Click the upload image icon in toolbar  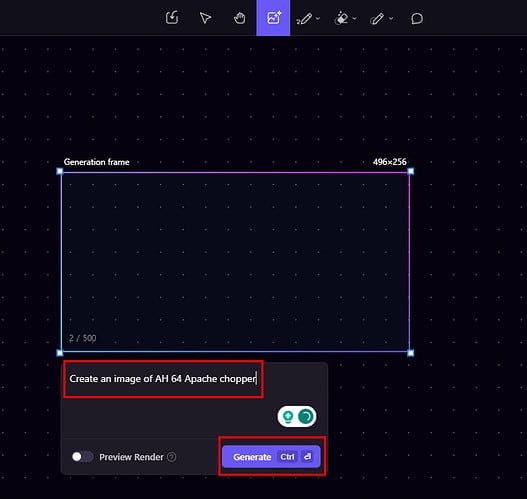pos(172,18)
